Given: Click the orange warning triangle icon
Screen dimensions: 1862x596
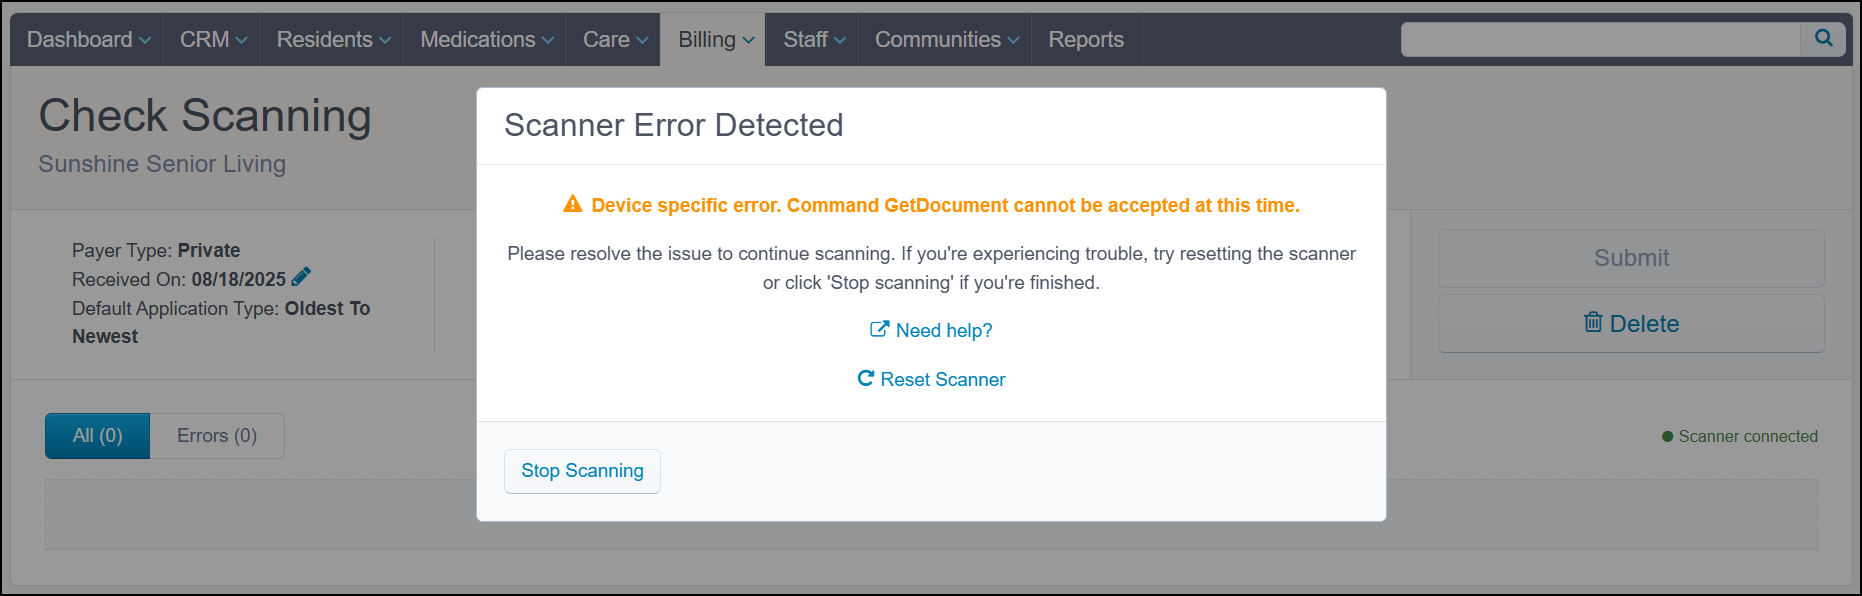Looking at the screenshot, I should [571, 204].
